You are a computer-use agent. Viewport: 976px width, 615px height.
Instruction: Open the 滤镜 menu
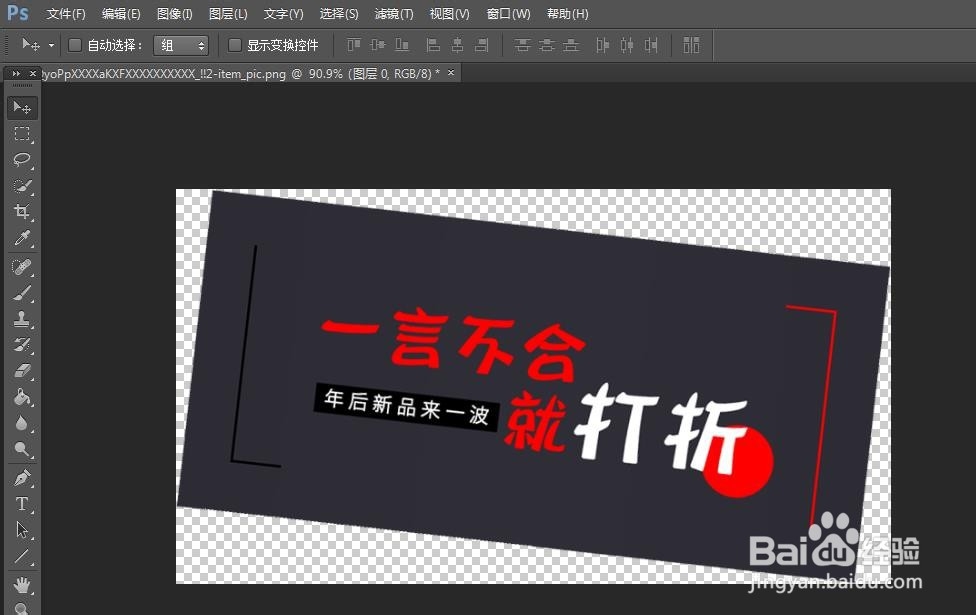(392, 13)
